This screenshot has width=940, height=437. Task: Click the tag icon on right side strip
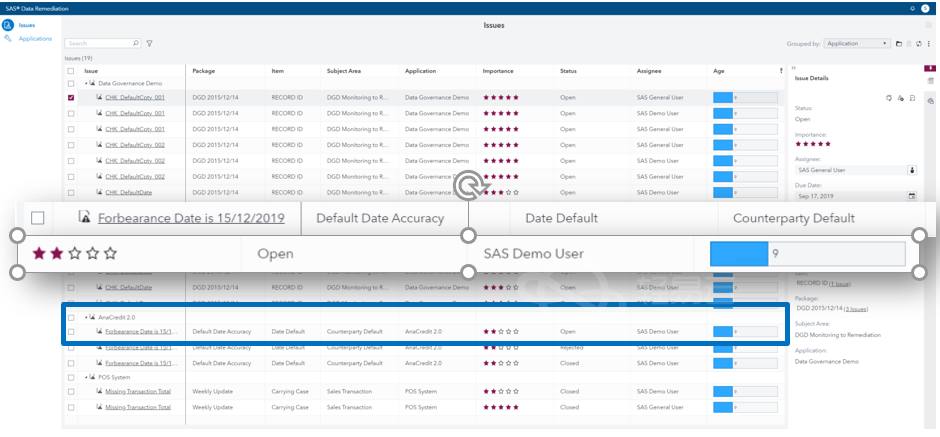(x=930, y=101)
